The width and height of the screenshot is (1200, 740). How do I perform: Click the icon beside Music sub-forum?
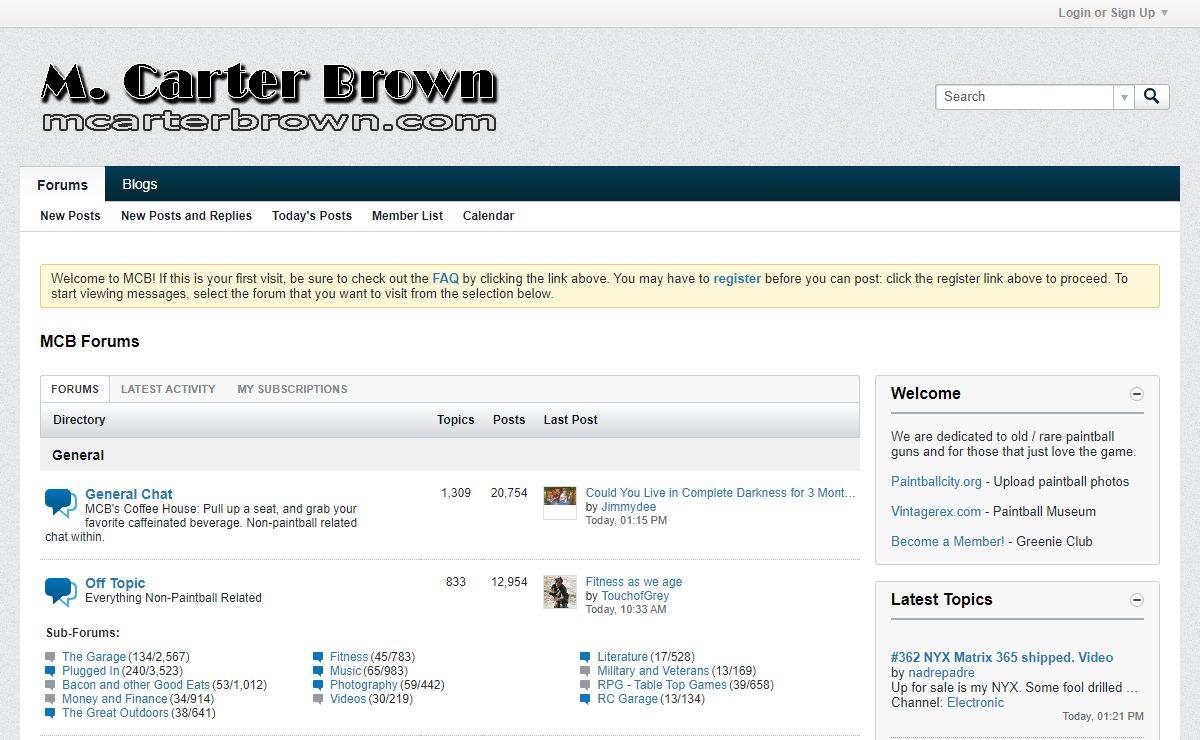click(318, 671)
